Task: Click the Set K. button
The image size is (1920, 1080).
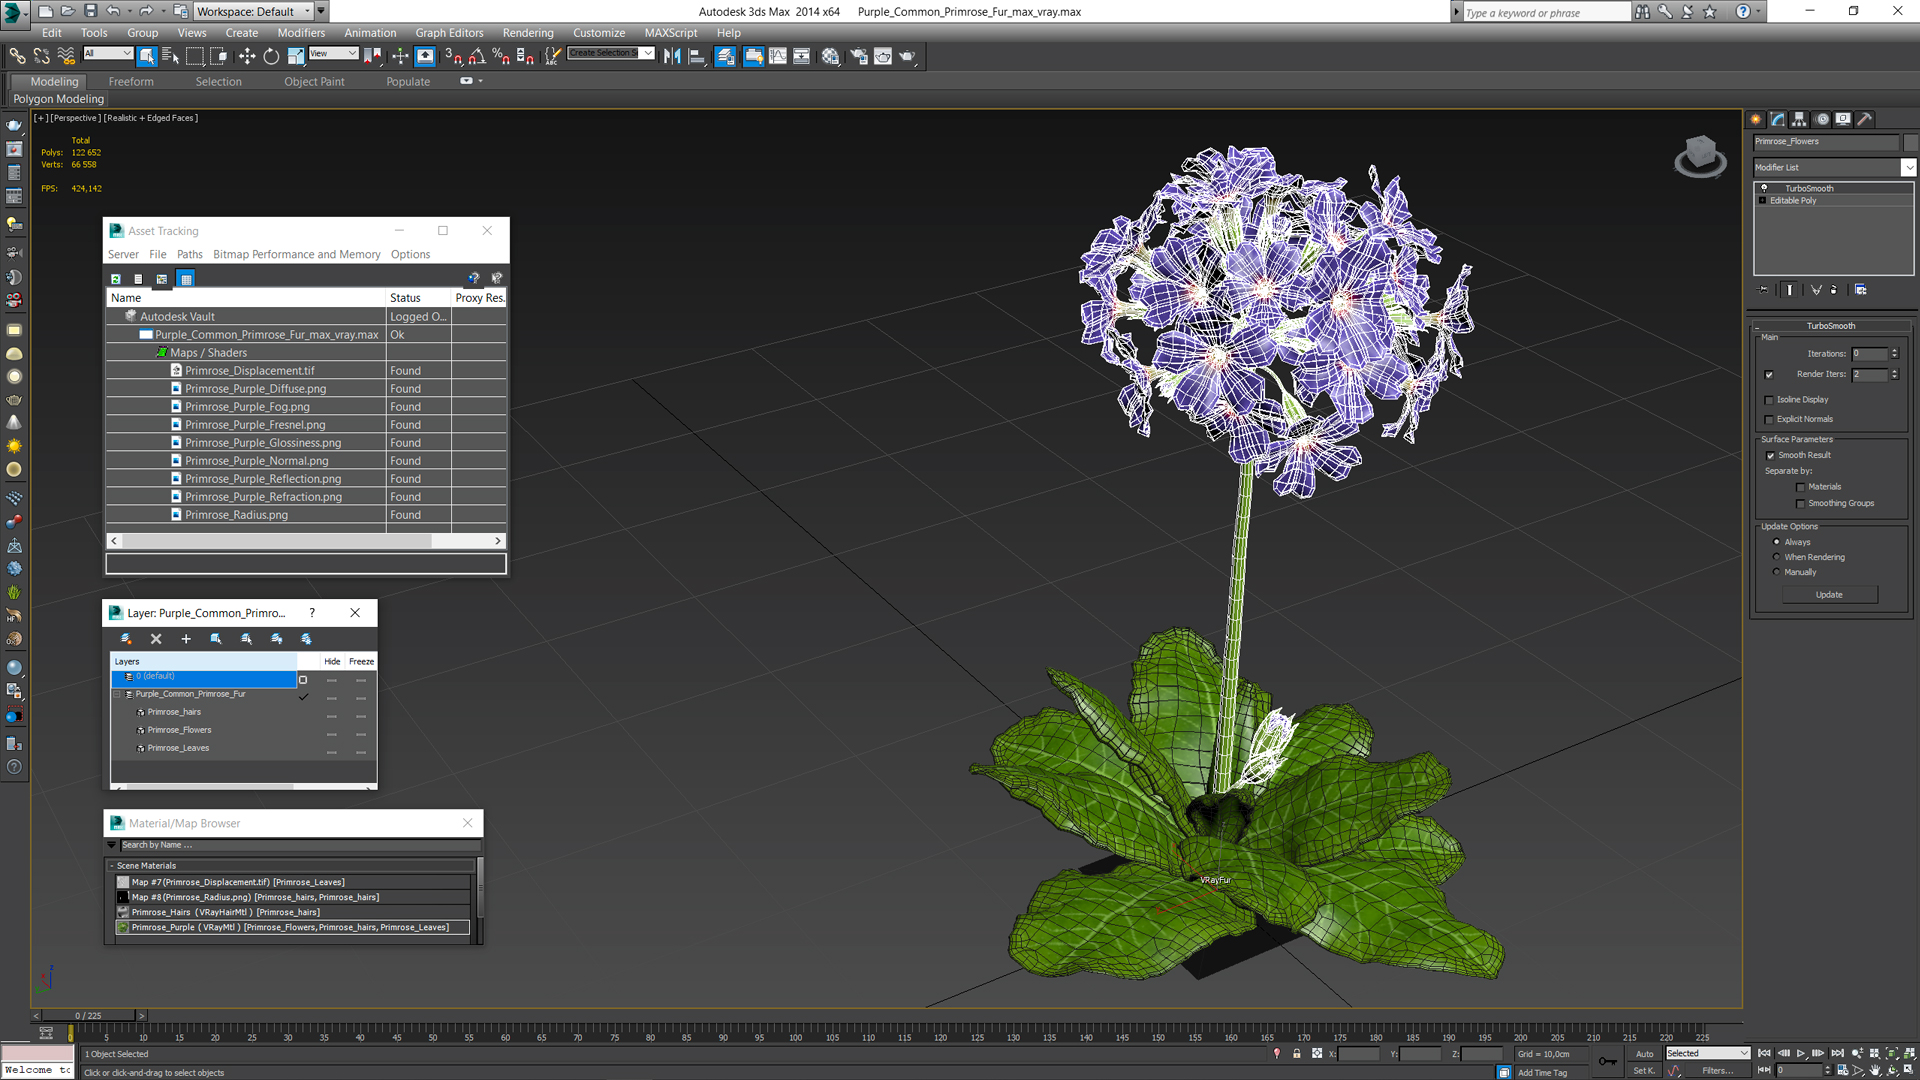Action: coord(1644,1071)
